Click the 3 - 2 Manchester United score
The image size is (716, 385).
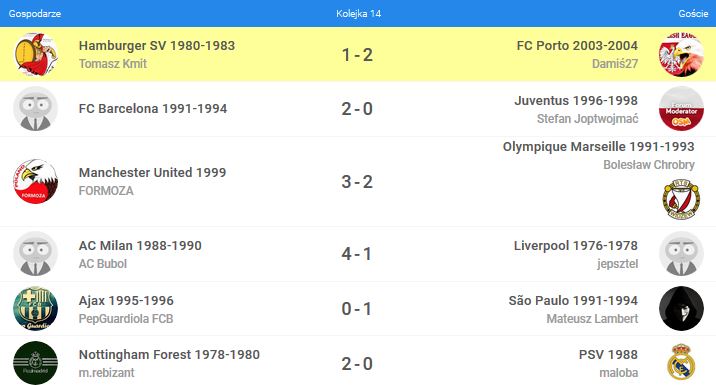pyautogui.click(x=357, y=182)
